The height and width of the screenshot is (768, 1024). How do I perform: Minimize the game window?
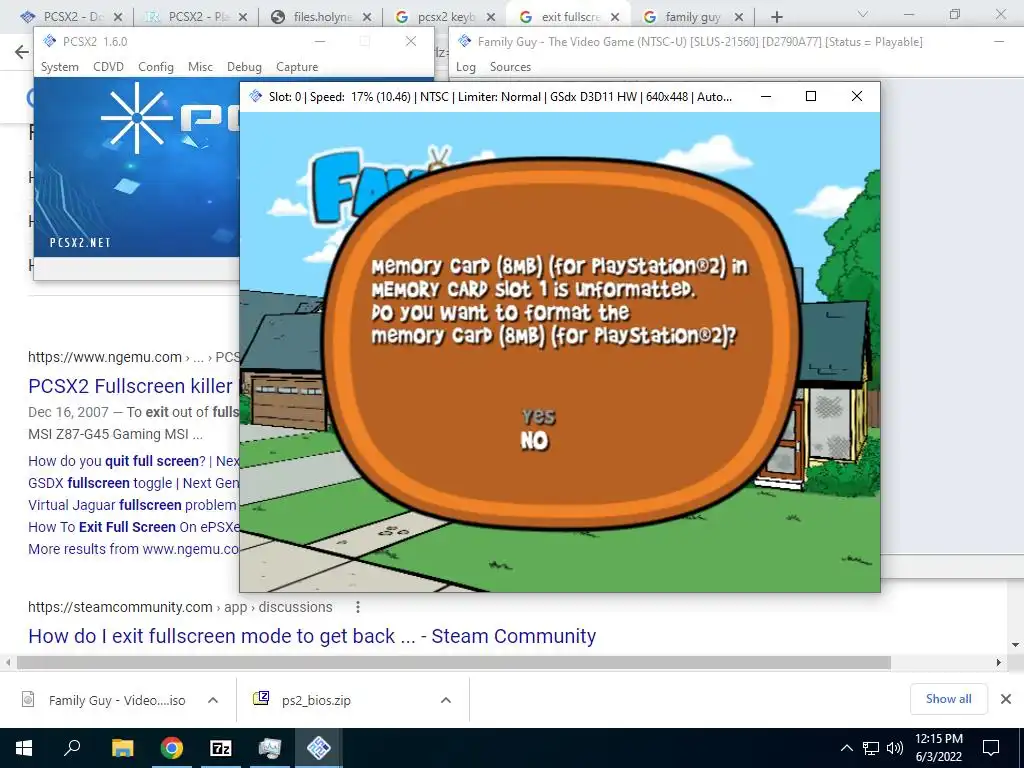(766, 97)
